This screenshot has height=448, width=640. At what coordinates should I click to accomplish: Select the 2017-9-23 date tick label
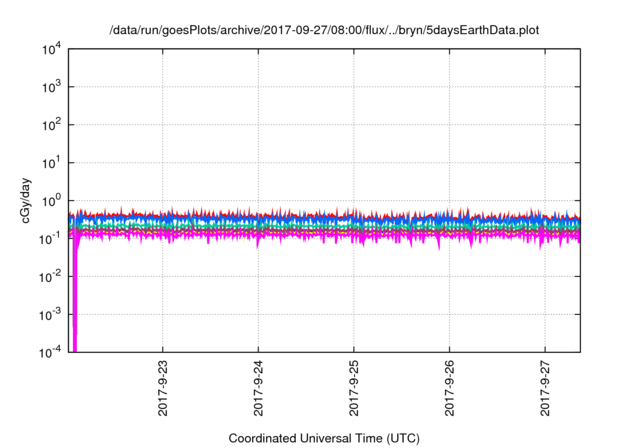162,388
